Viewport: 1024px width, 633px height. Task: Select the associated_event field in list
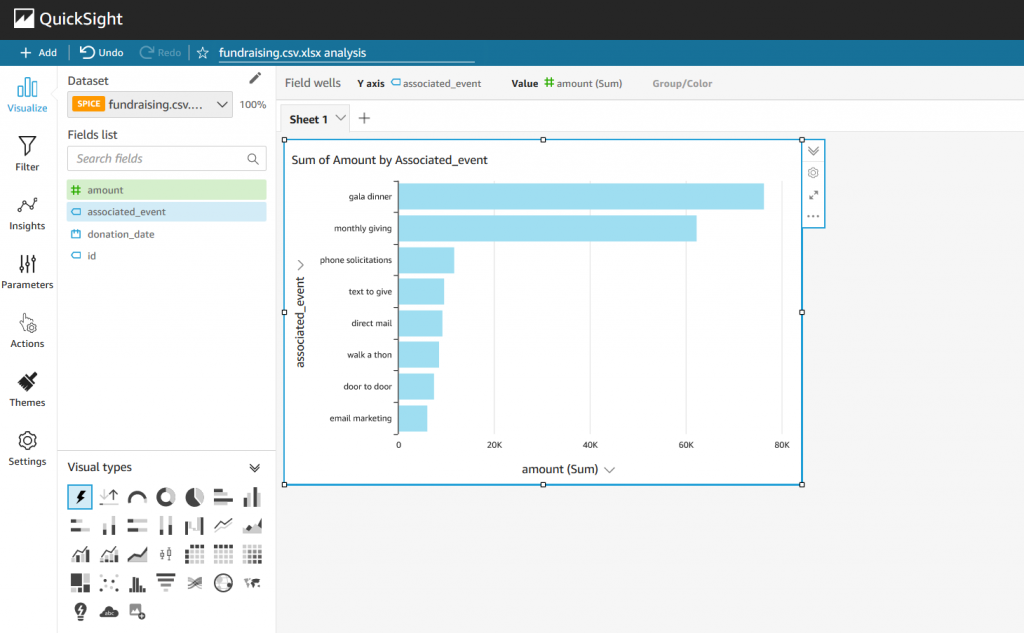coord(167,212)
